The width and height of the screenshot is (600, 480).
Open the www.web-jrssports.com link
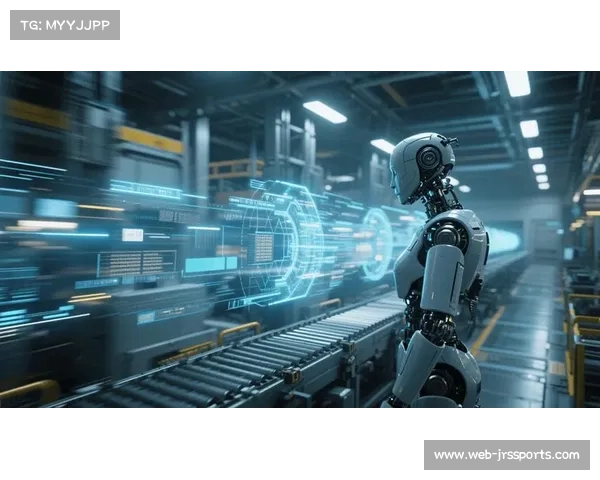coord(507,455)
